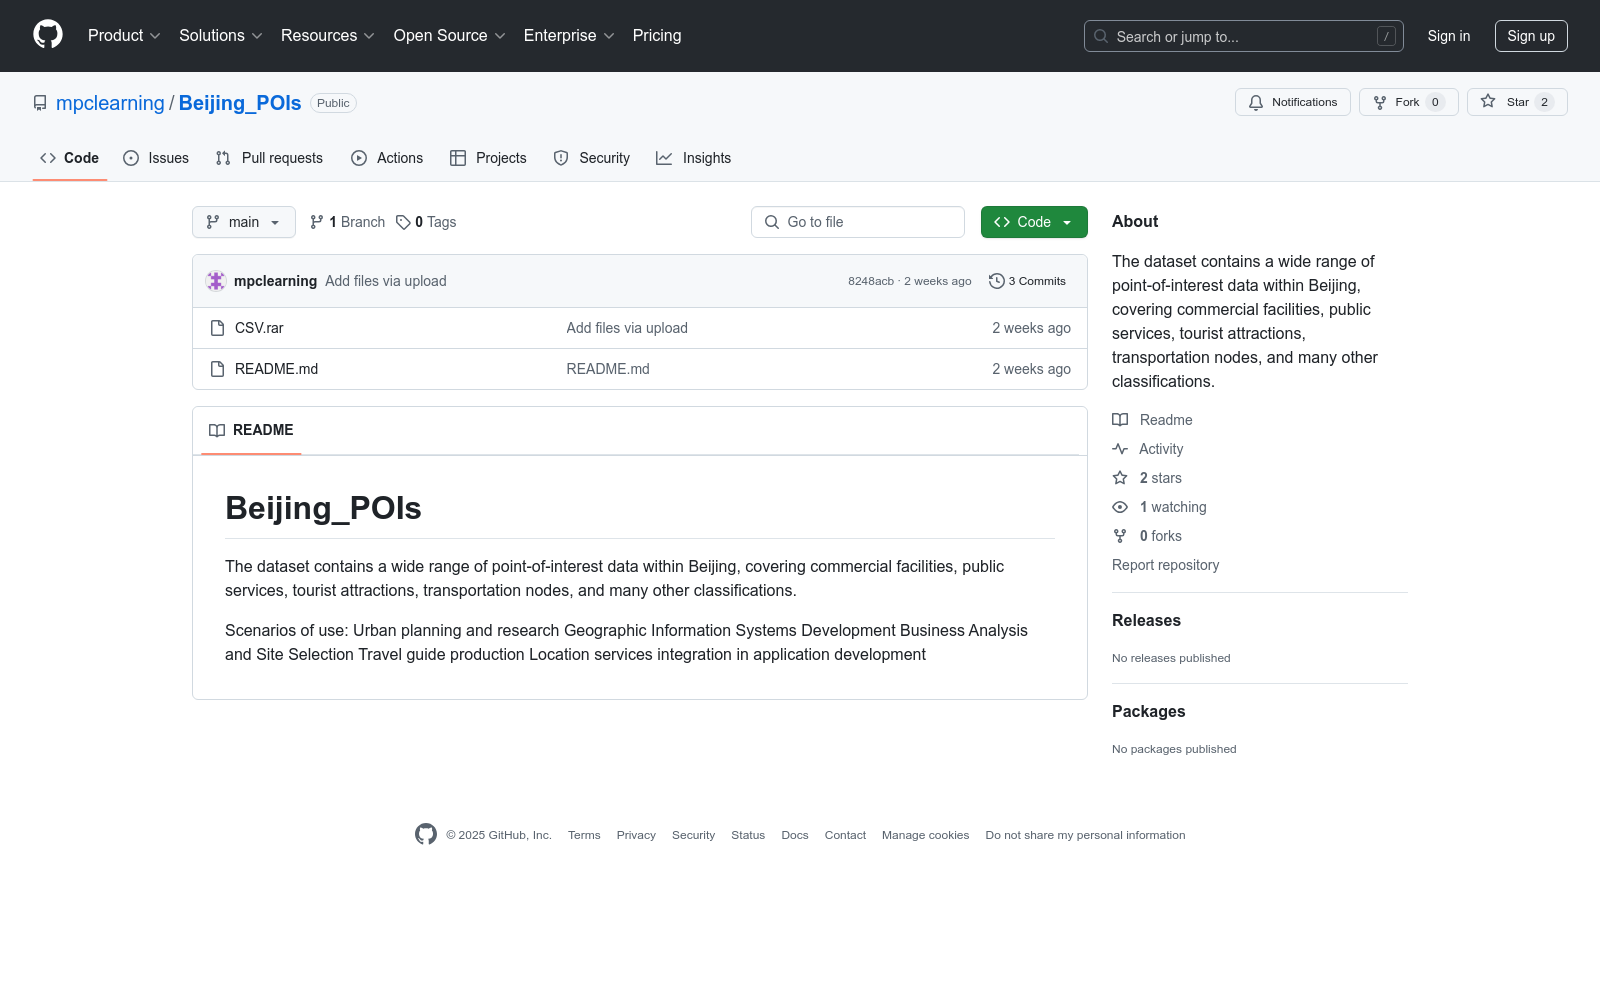Click Do not share my personal information
Viewport: 1600px width, 1000px height.
click(1085, 835)
